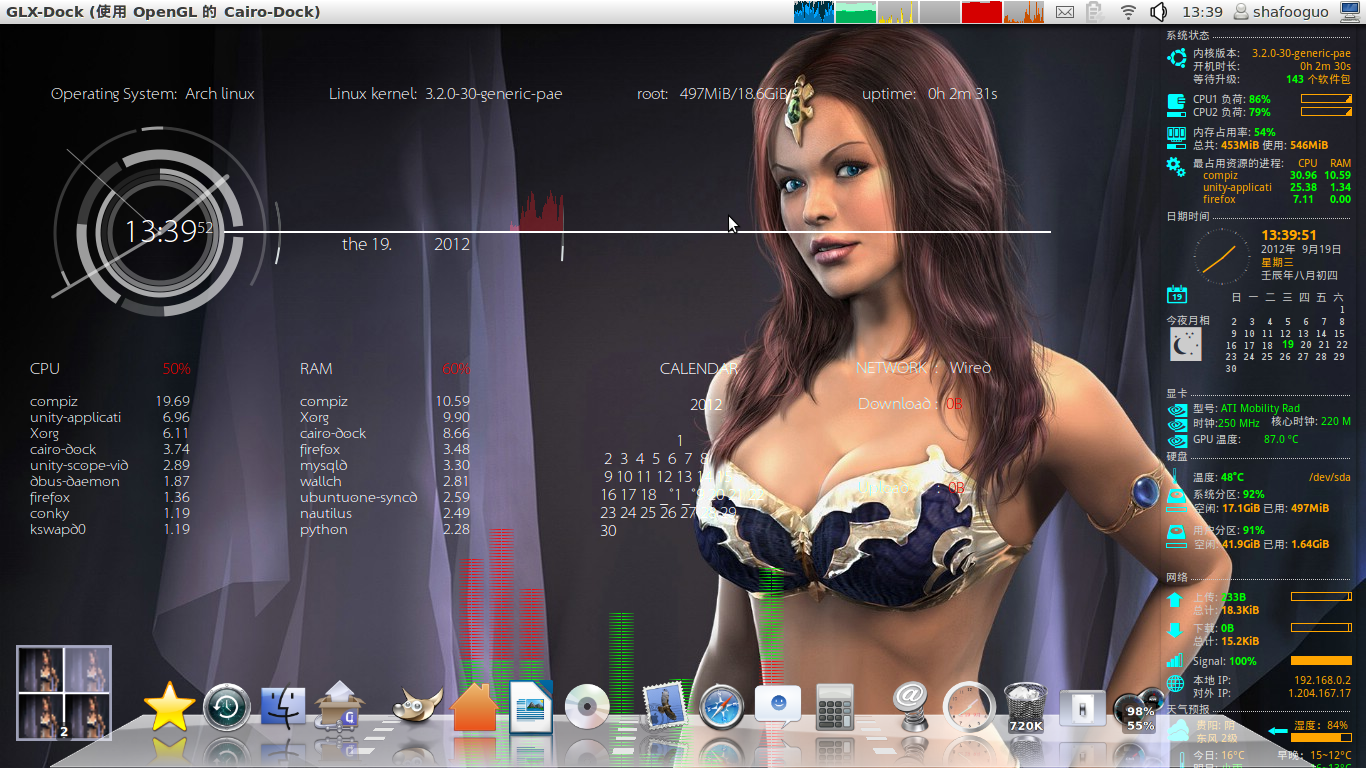Viewport: 1366px width, 768px height.
Task: Click the light switch dock icon
Action: (1083, 708)
